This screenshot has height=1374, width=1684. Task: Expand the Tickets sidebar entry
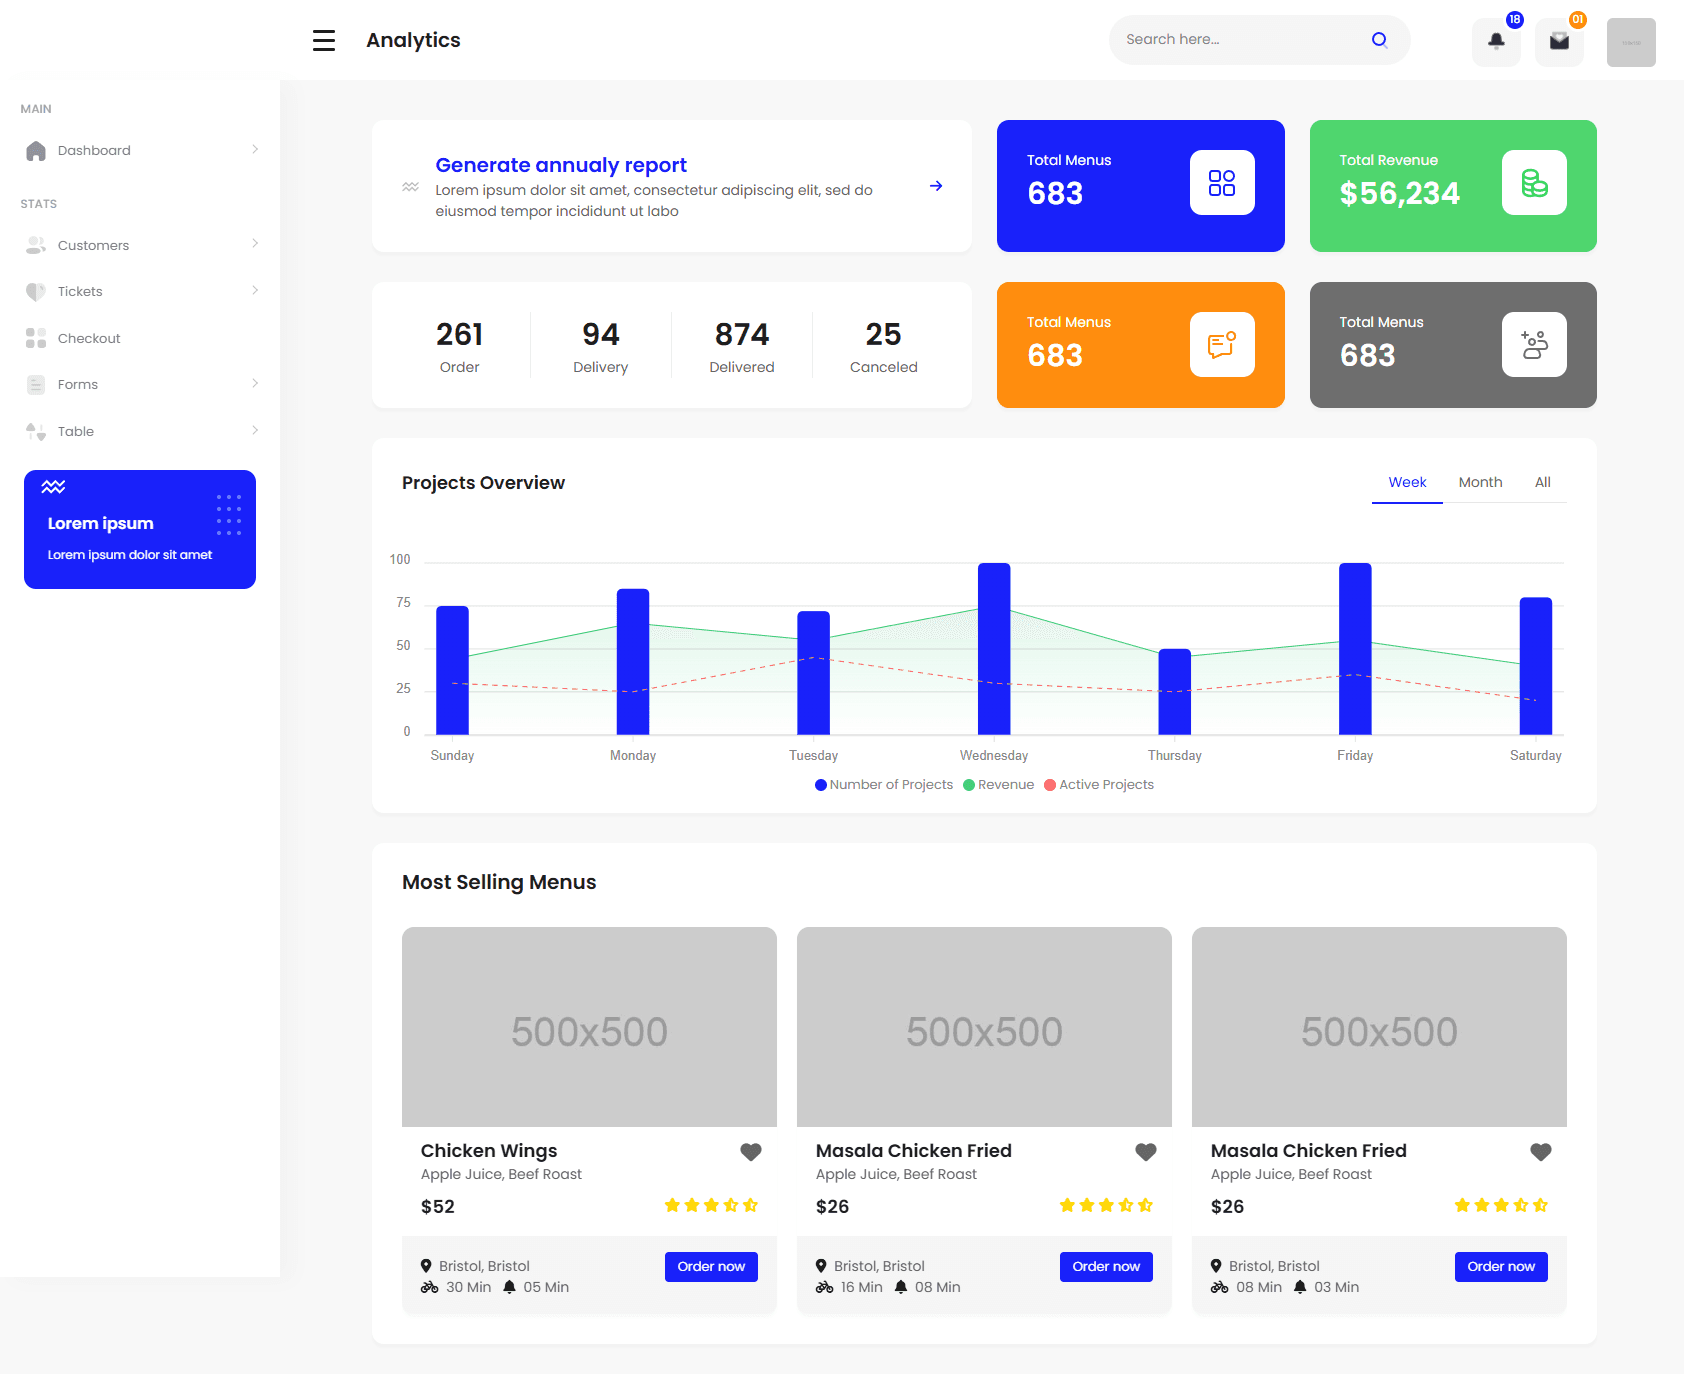257,291
